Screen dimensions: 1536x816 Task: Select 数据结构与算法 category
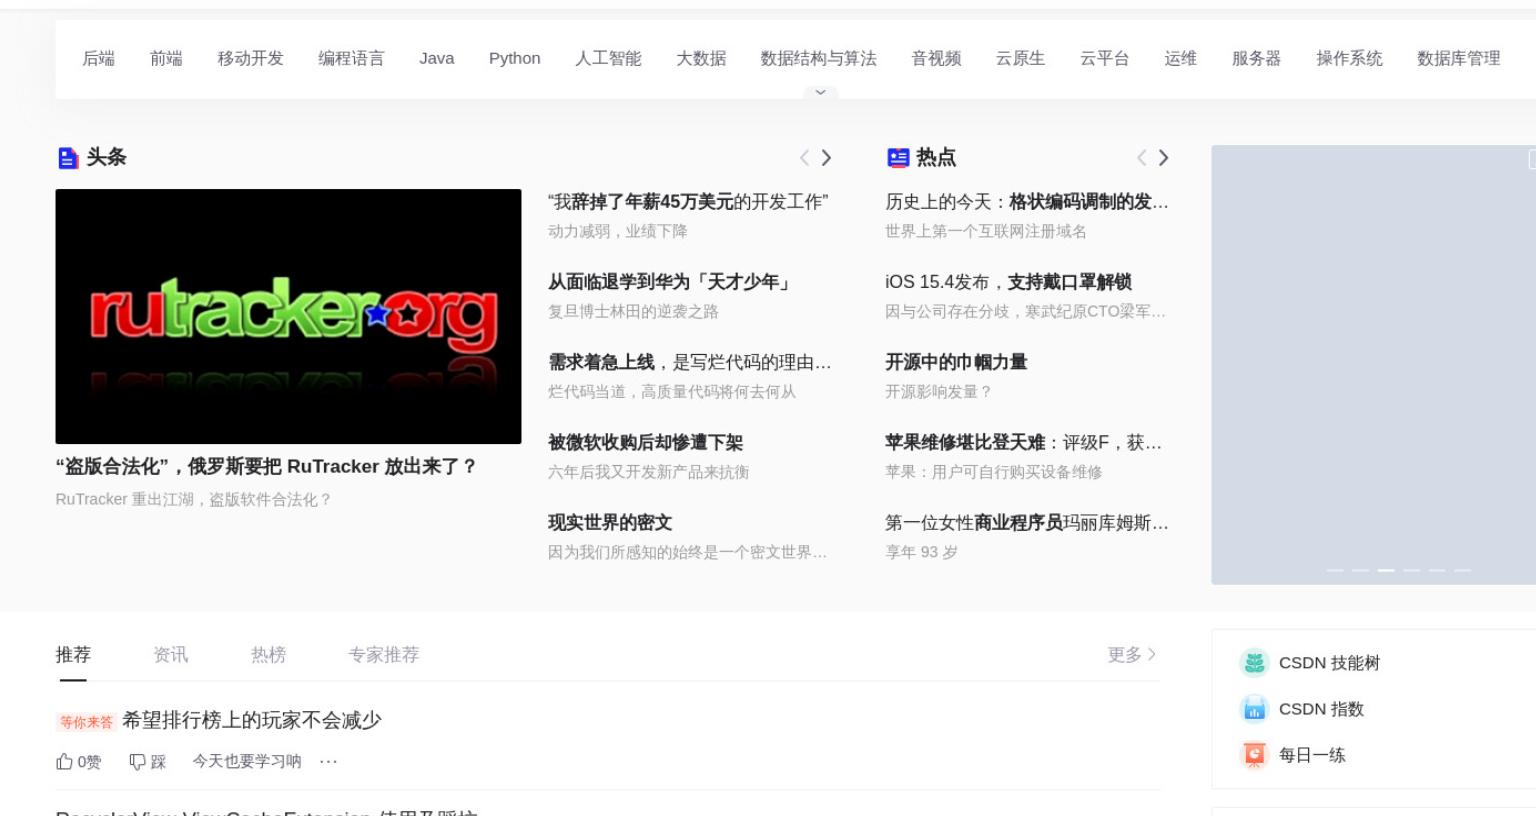819,59
